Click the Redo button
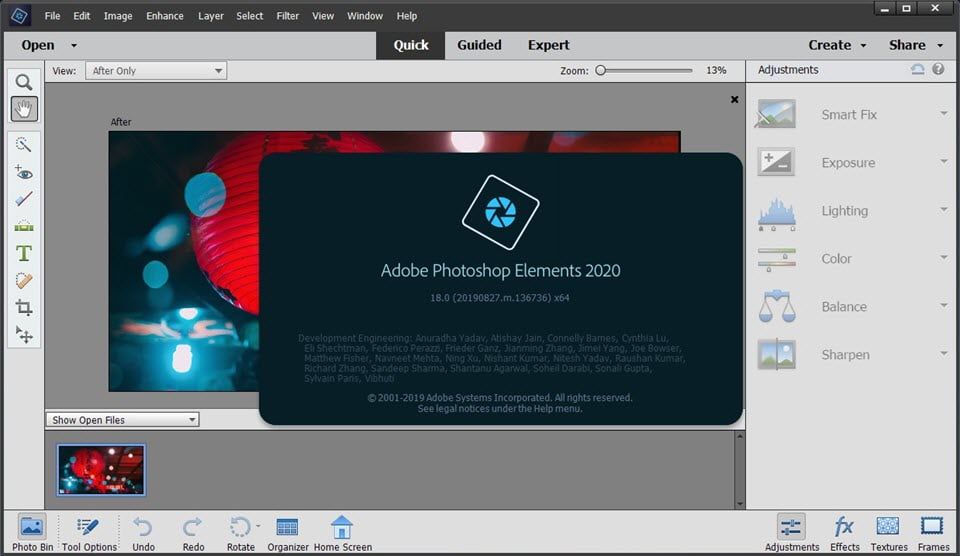Image resolution: width=960 pixels, height=556 pixels. [x=193, y=533]
